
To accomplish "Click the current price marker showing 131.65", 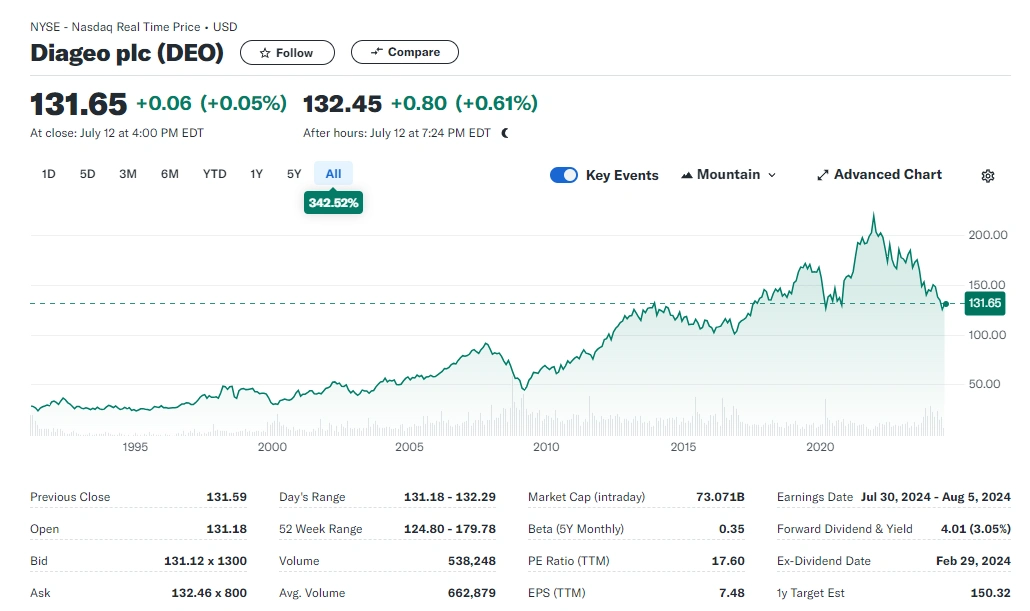I will coord(984,303).
